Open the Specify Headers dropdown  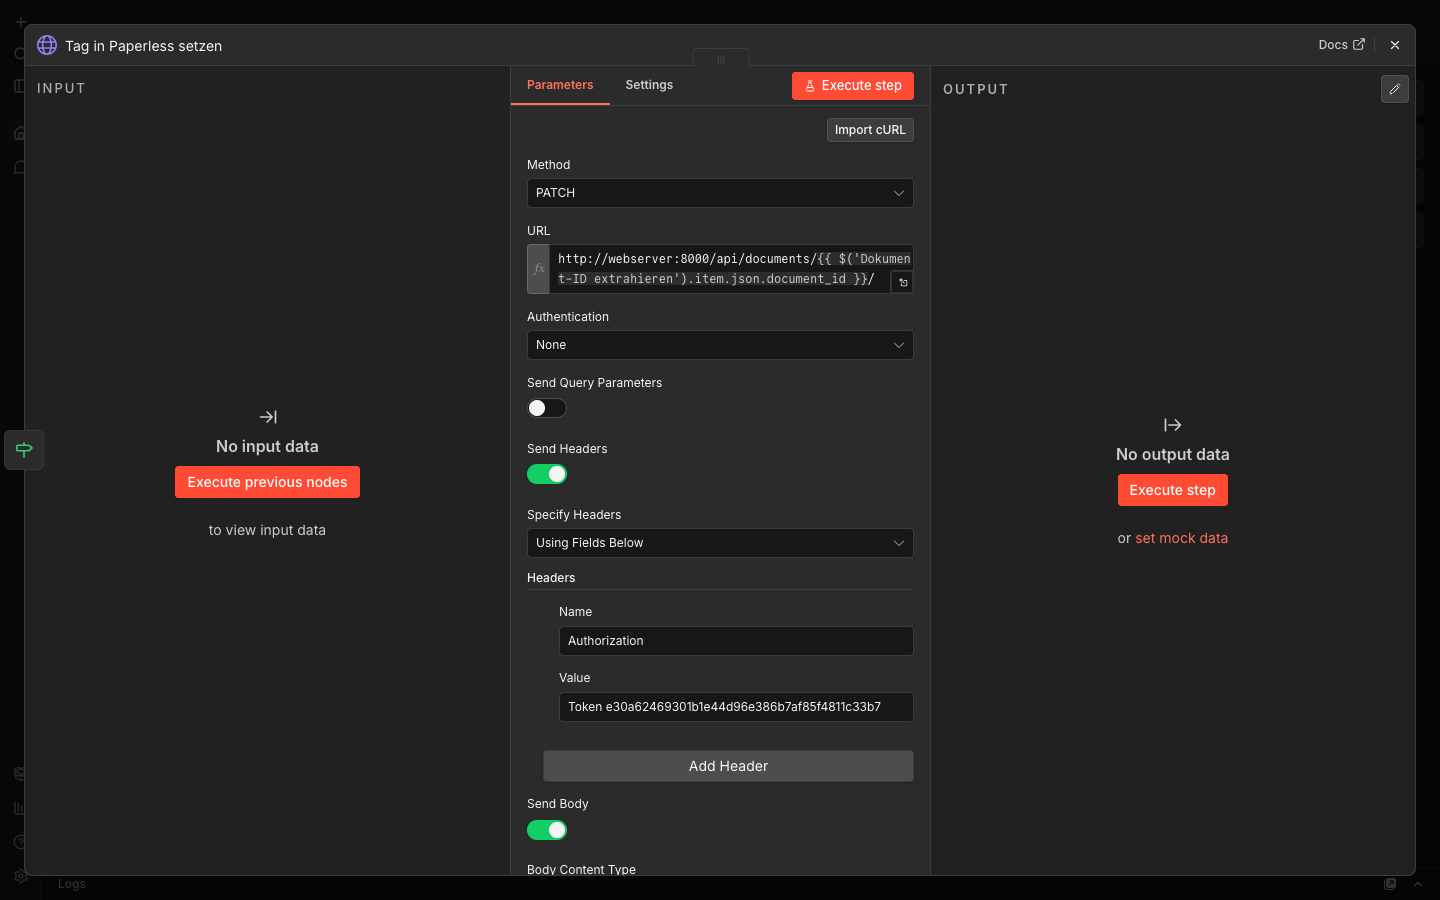click(x=719, y=543)
